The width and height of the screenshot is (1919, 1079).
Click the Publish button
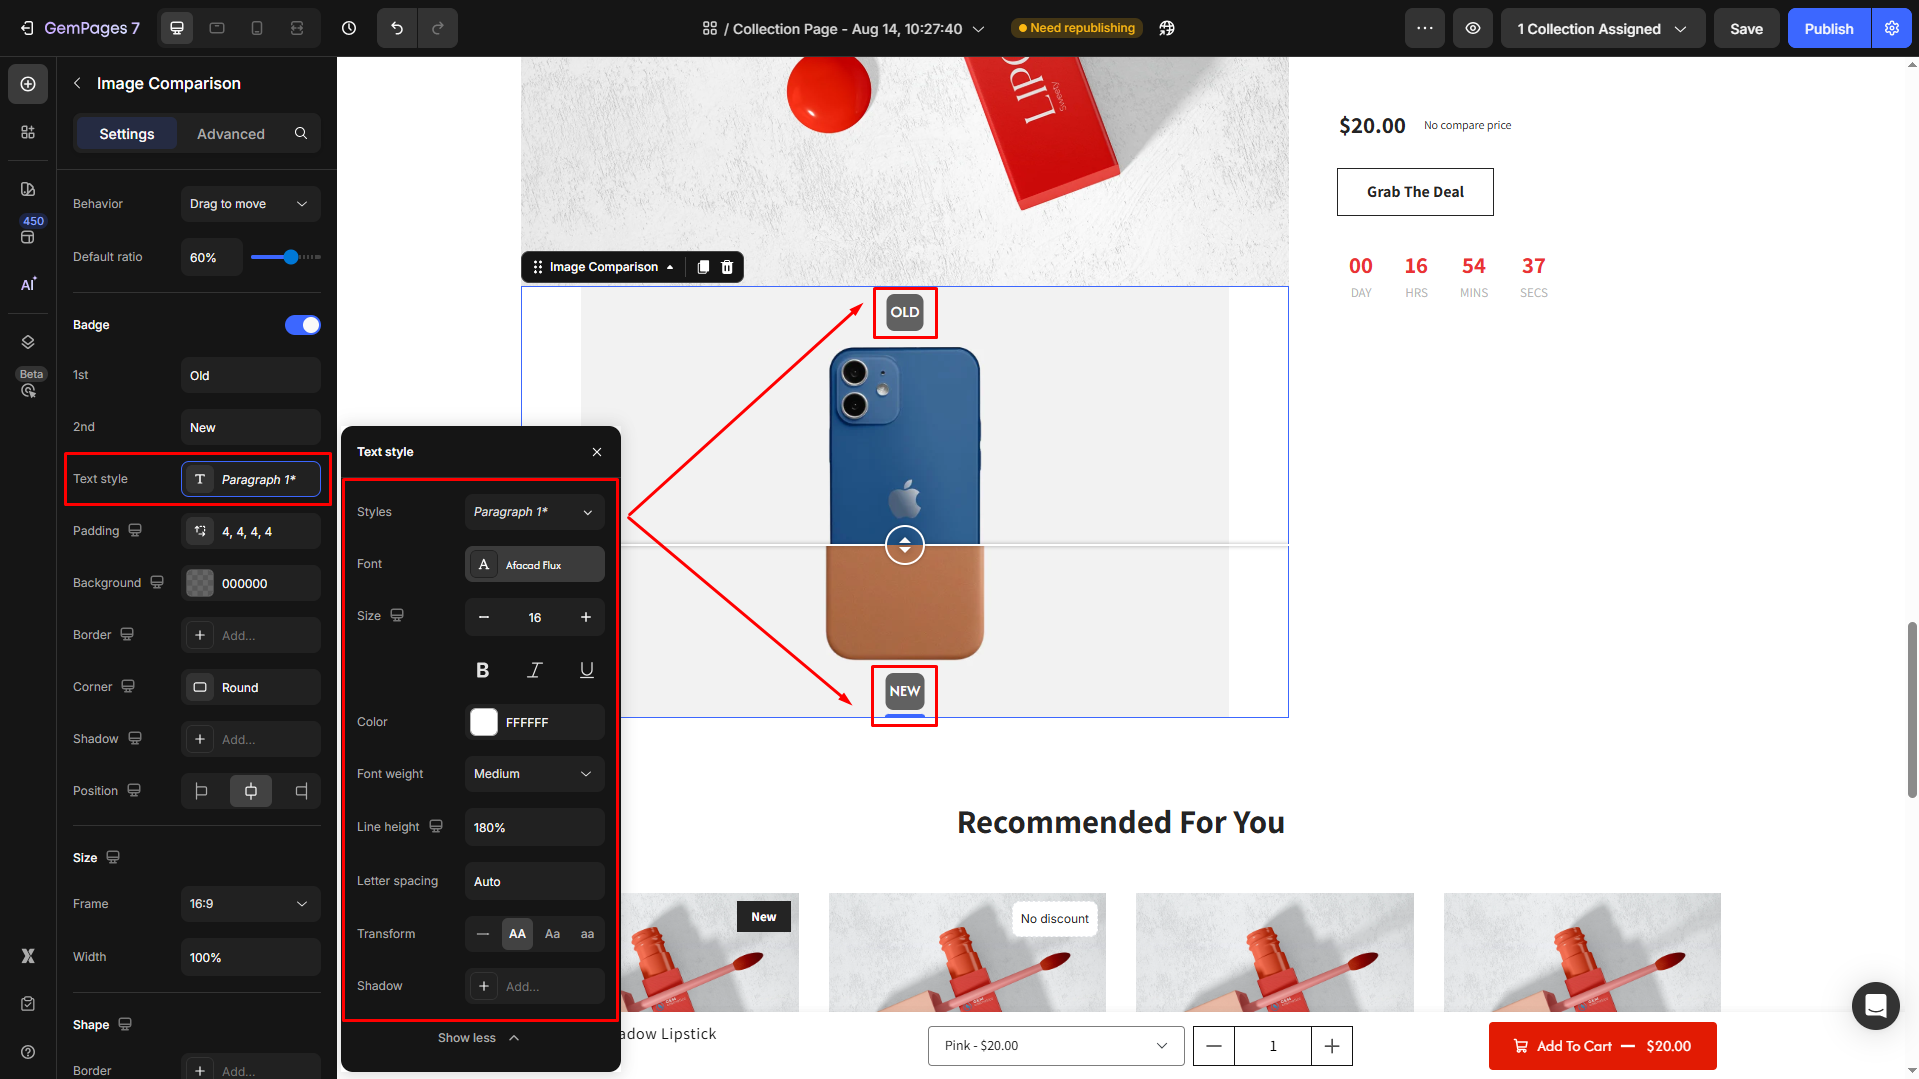(x=1828, y=28)
